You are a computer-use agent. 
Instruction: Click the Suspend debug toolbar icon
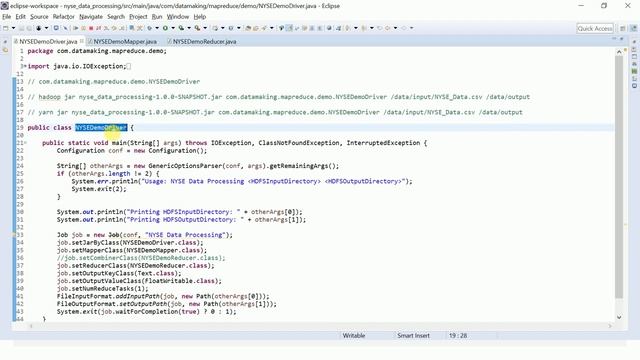pos(83,28)
